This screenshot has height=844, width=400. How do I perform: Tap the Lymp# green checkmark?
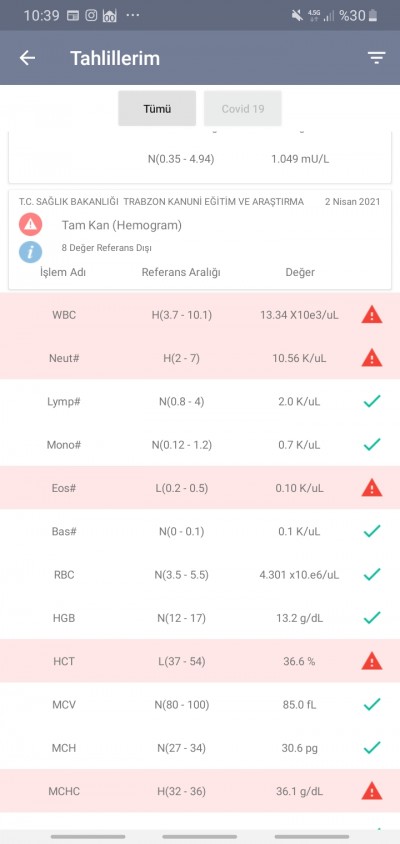[x=372, y=401]
